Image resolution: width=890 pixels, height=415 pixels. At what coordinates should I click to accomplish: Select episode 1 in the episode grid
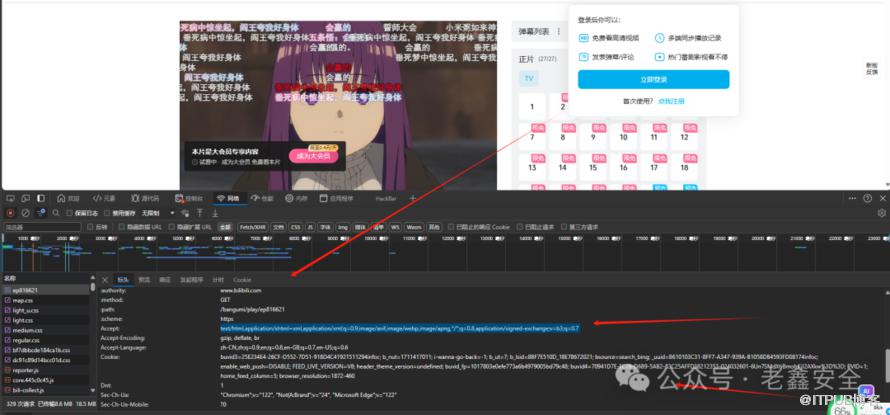[532, 107]
